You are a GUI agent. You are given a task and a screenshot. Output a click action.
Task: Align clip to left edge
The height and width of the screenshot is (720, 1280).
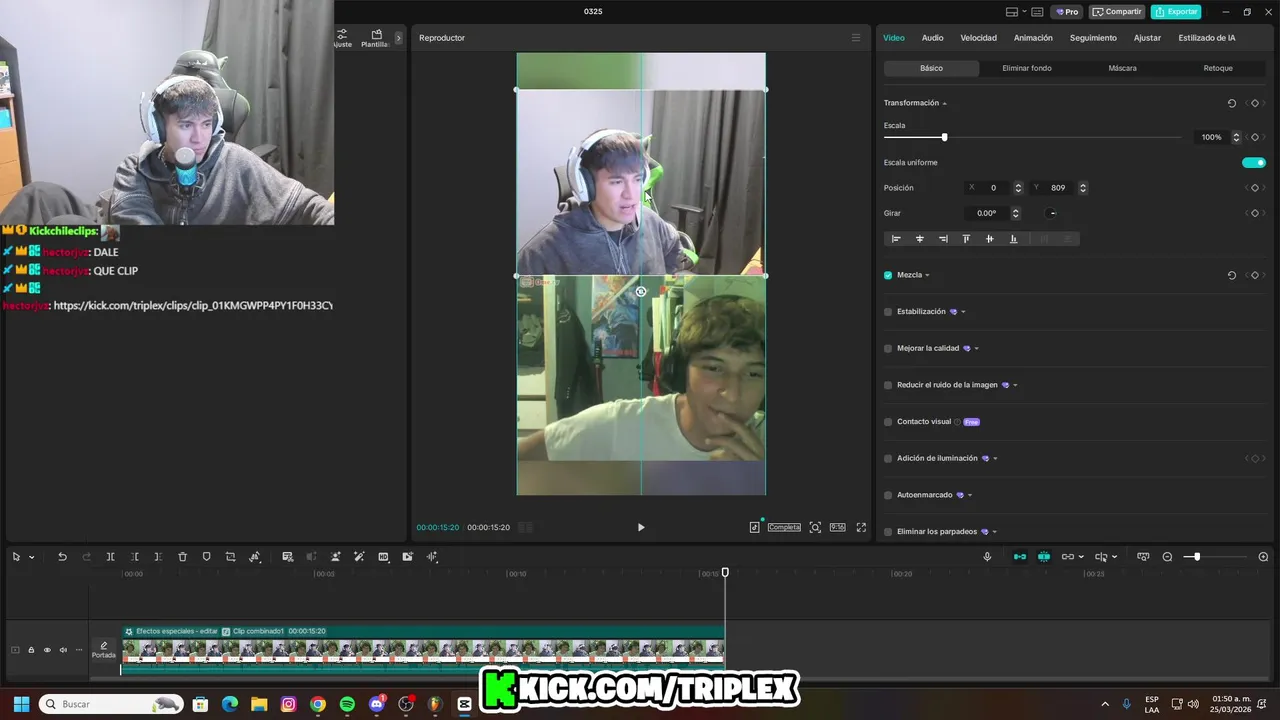896,239
